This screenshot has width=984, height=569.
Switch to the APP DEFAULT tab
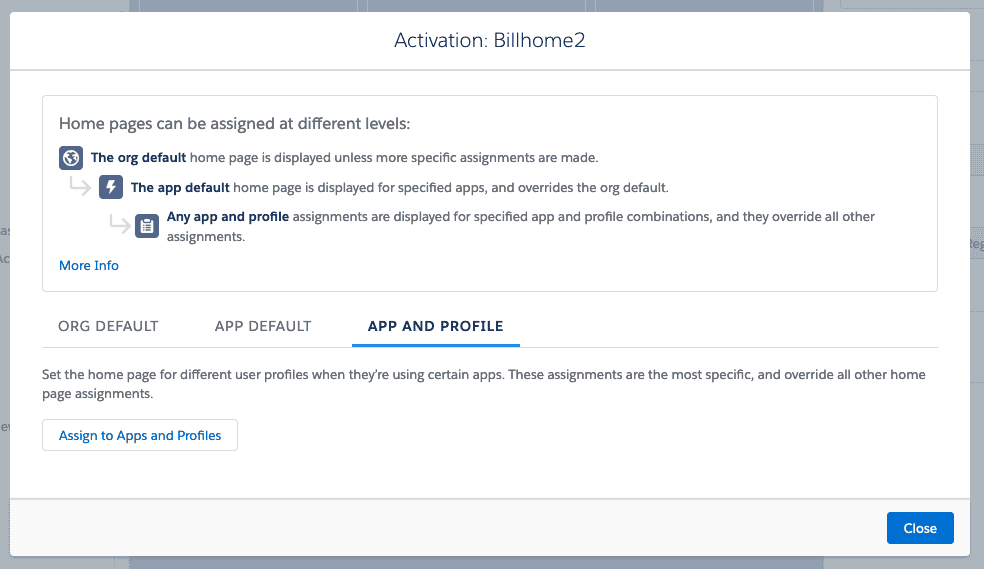pos(263,326)
